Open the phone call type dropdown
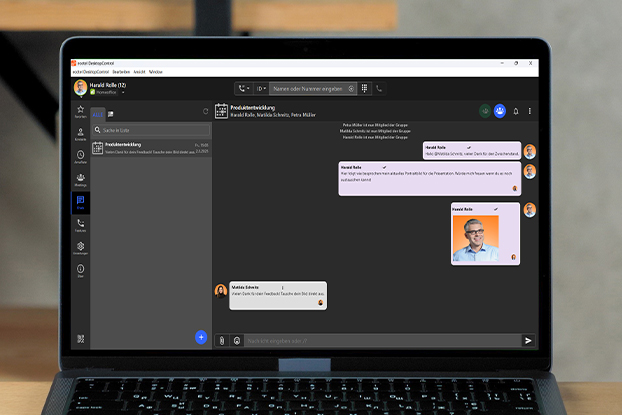Image resolution: width=622 pixels, height=415 pixels. pyautogui.click(x=244, y=88)
